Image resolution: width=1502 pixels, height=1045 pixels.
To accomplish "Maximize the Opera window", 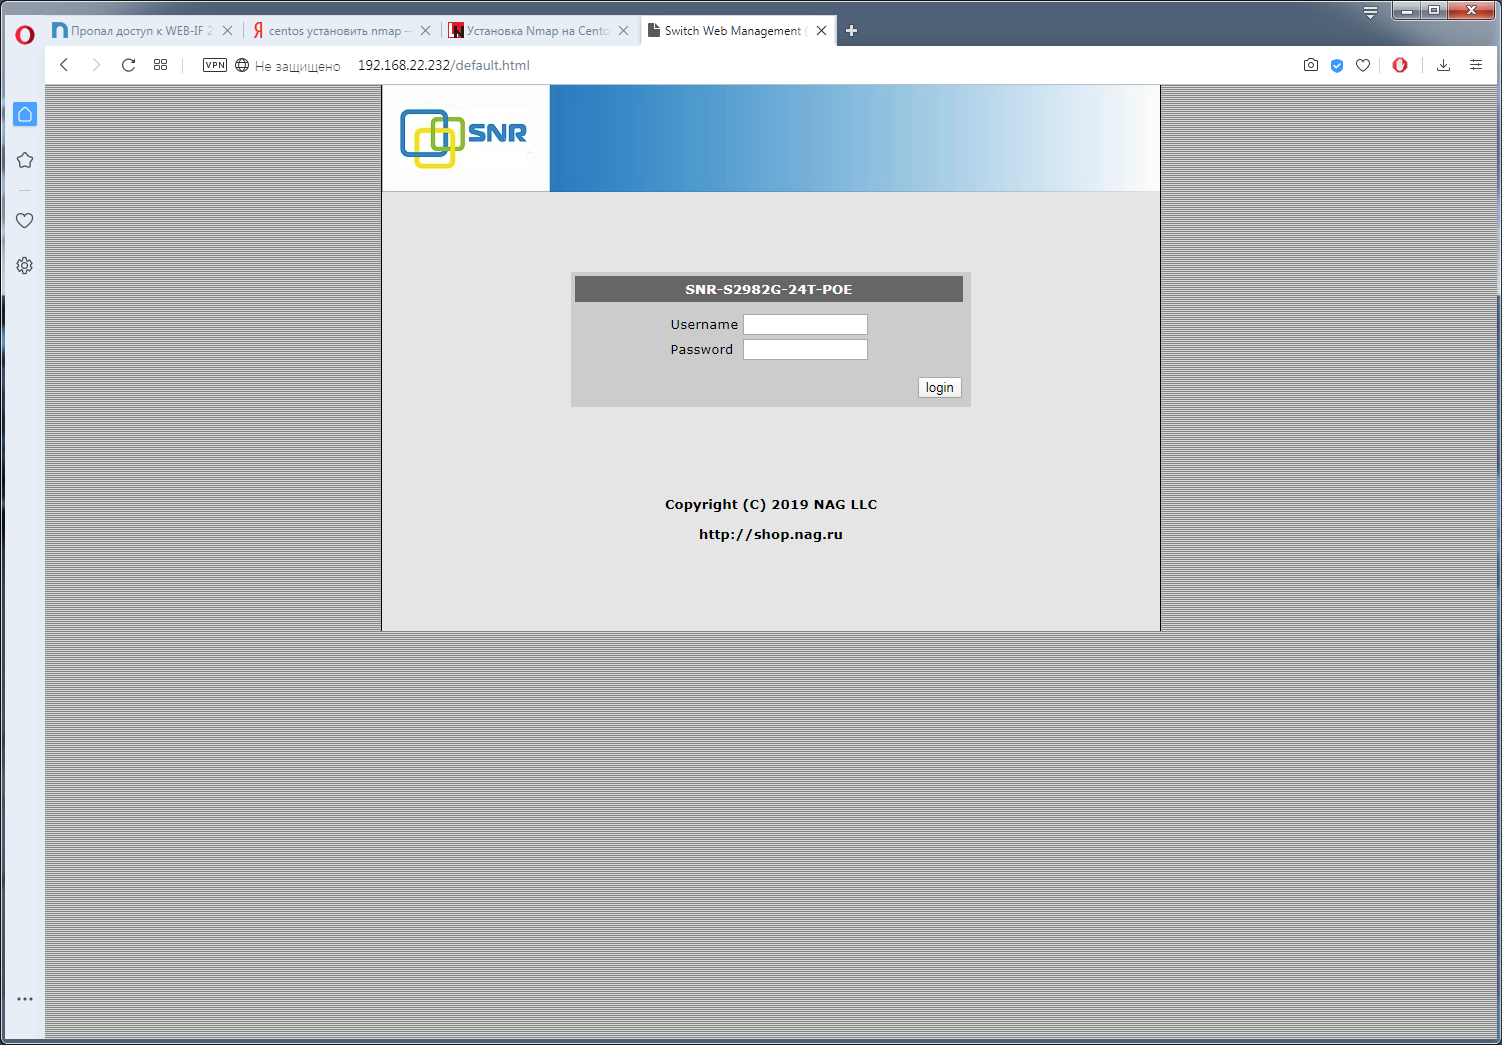I will pyautogui.click(x=1434, y=10).
